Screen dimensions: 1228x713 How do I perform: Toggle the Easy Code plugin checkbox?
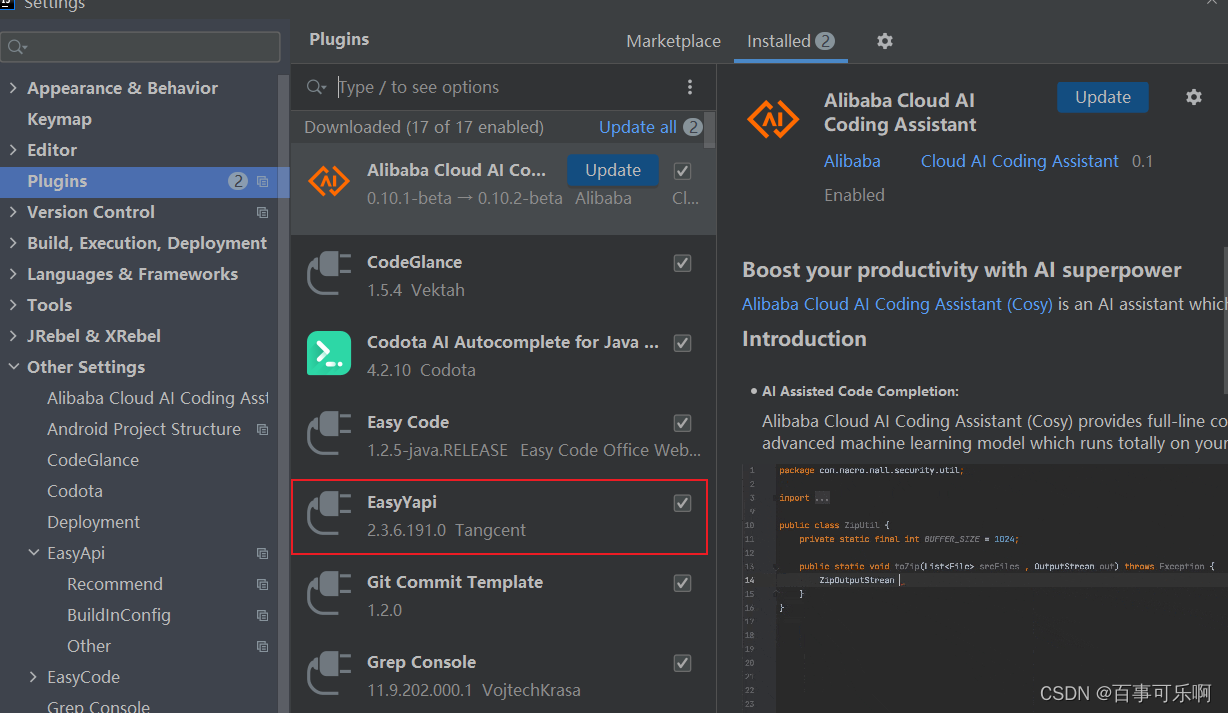click(682, 423)
